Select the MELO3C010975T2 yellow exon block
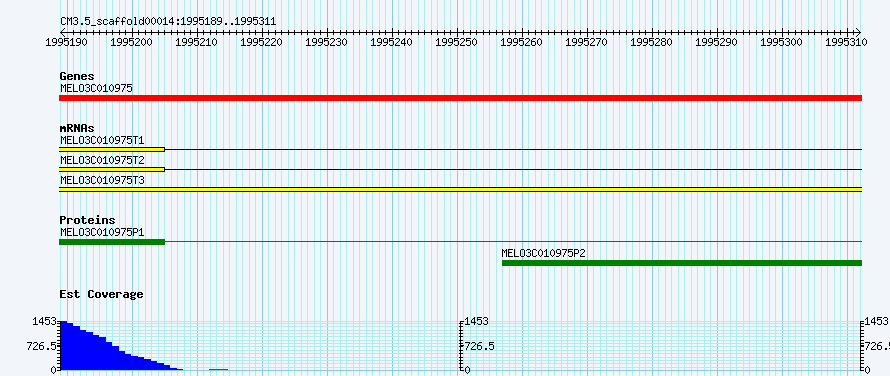 point(112,169)
